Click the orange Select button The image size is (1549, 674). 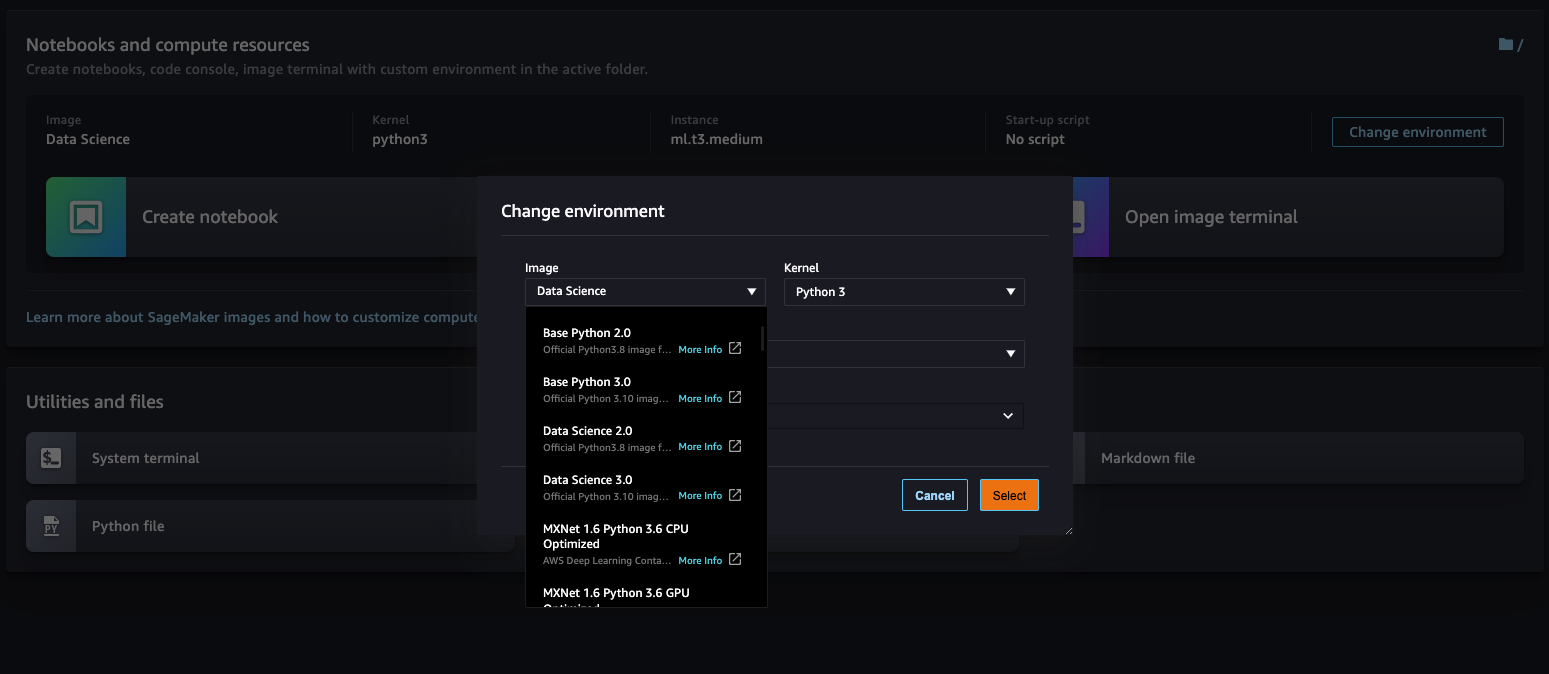(1009, 495)
